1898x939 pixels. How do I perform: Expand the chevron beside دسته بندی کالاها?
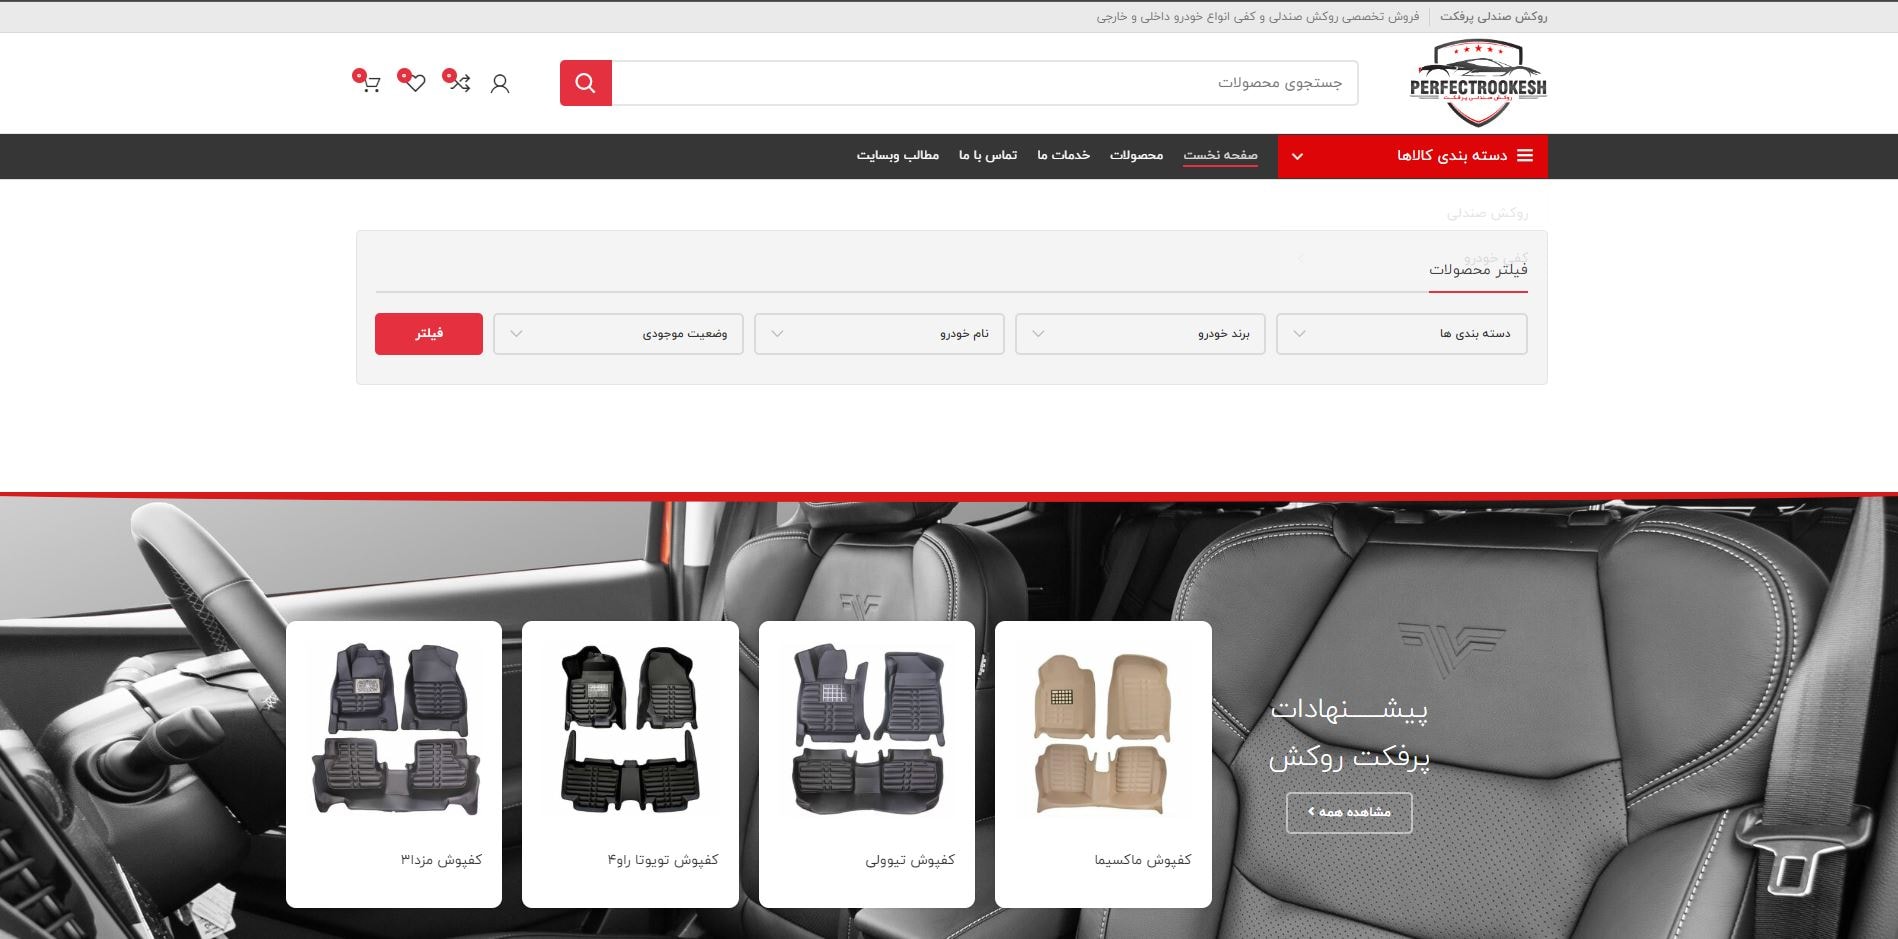tap(1298, 156)
